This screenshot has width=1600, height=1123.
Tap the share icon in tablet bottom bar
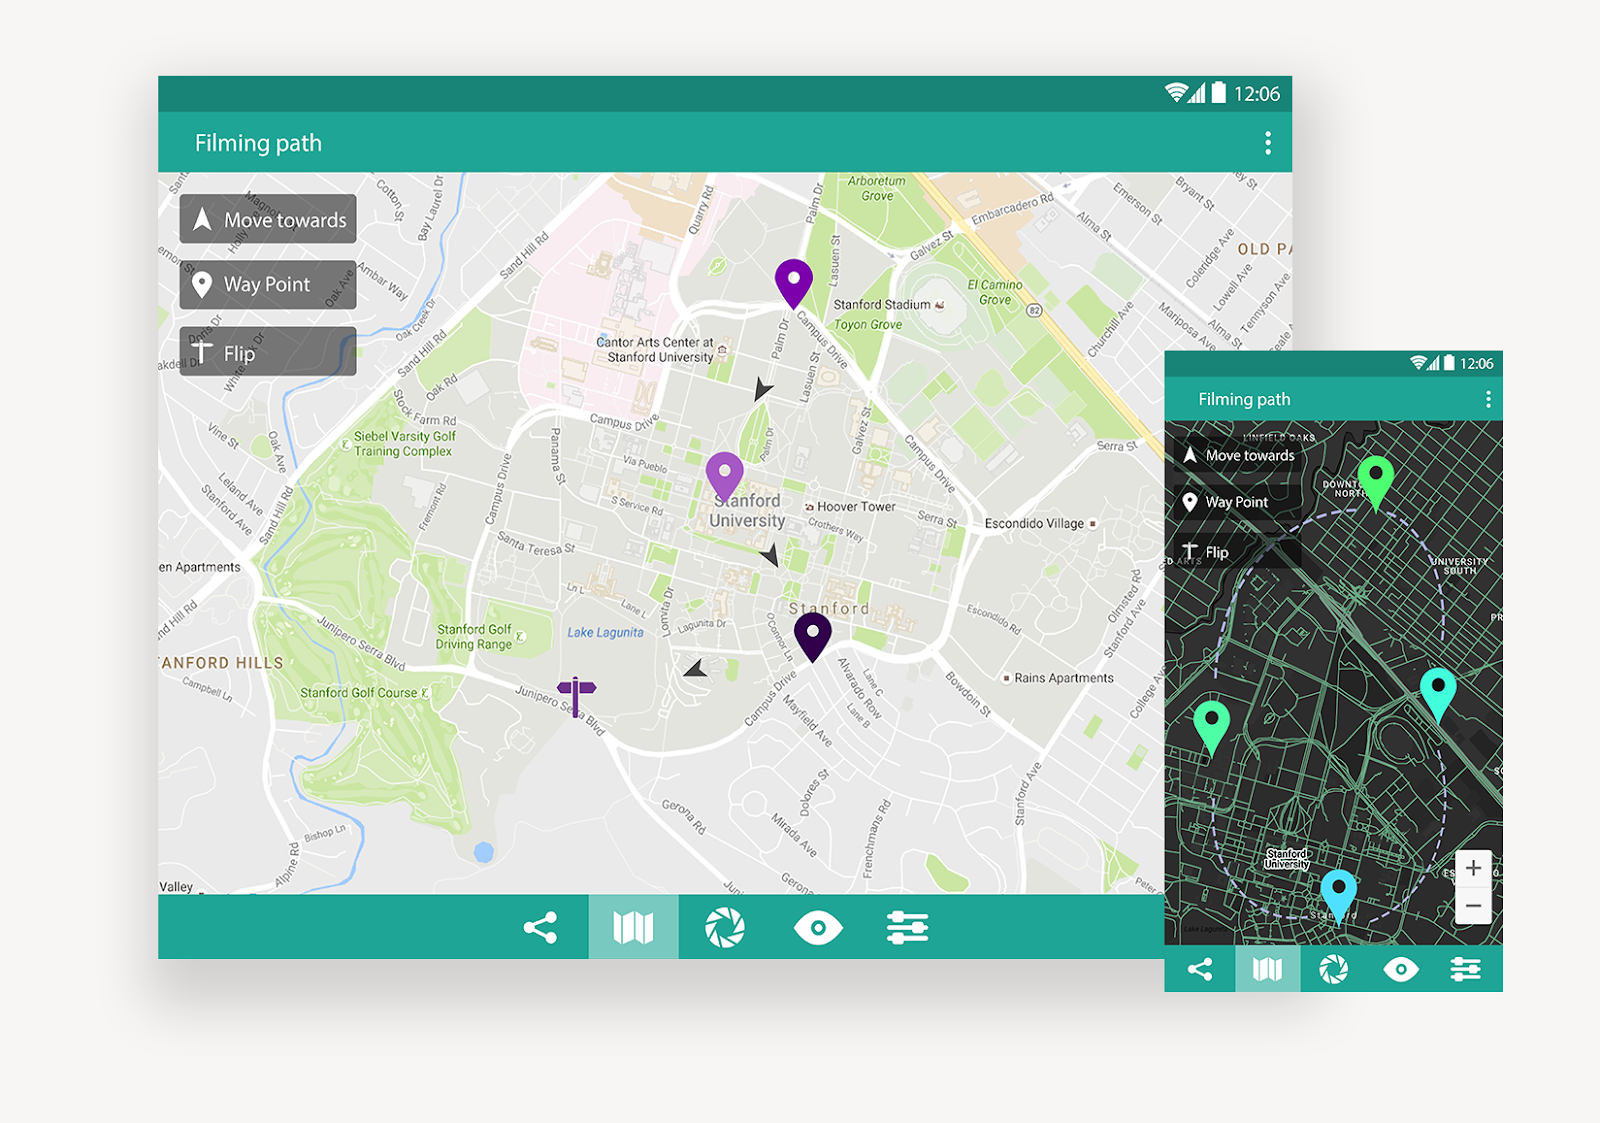click(x=540, y=928)
